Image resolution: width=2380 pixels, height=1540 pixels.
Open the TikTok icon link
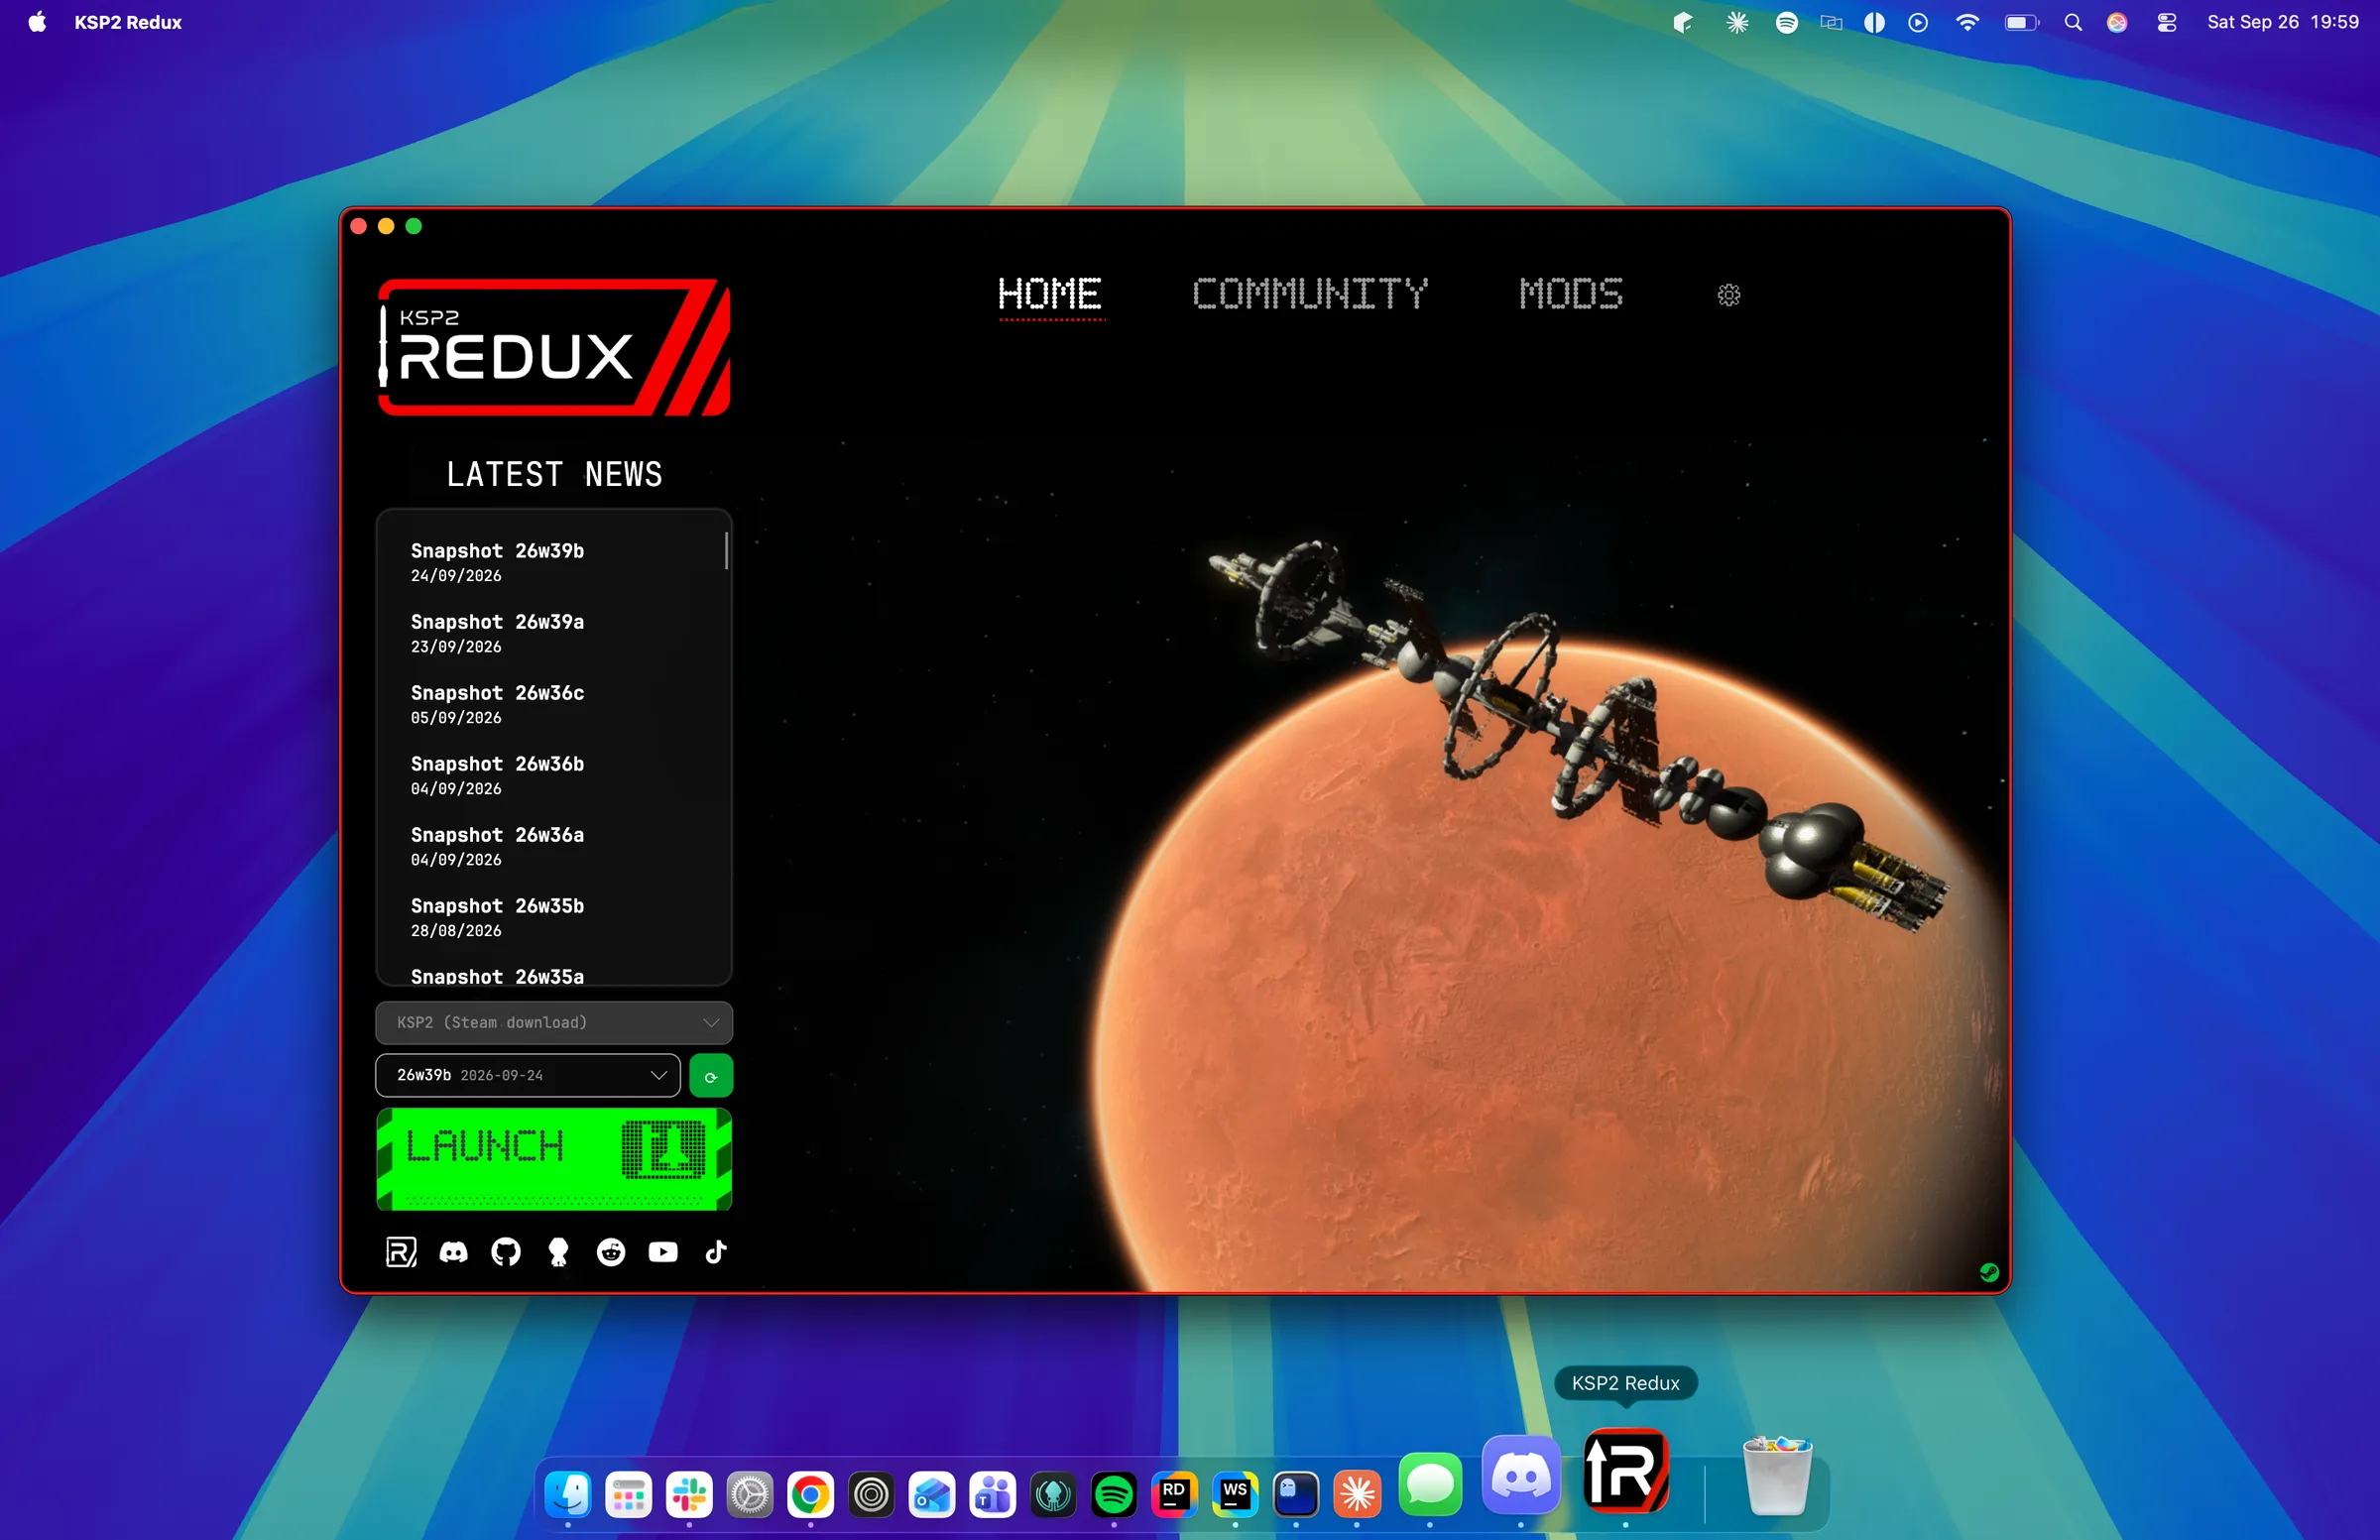pyautogui.click(x=716, y=1252)
